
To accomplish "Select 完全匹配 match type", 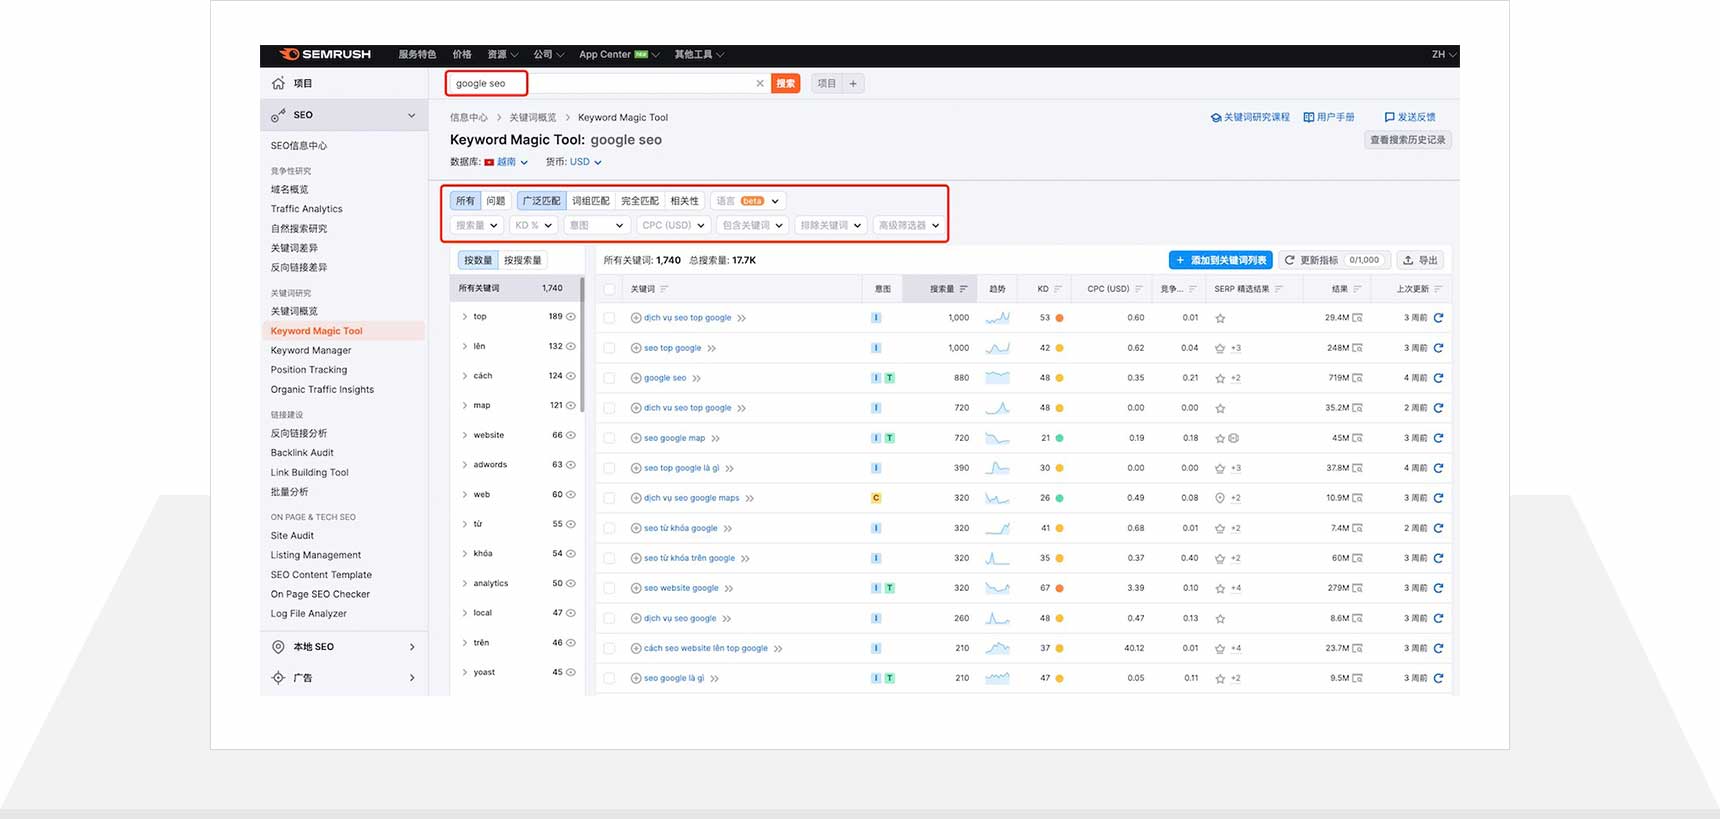I will tap(640, 201).
